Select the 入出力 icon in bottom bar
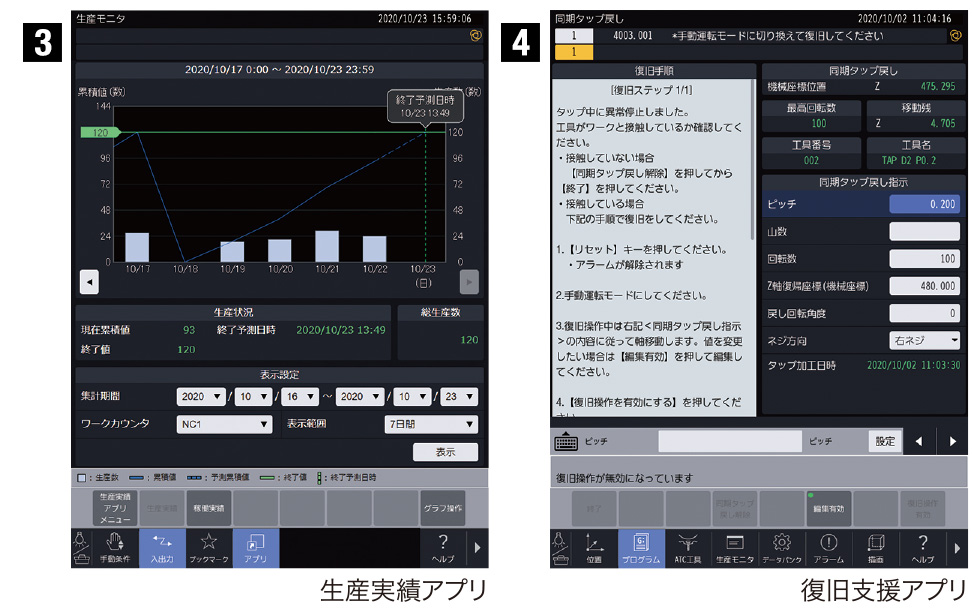 pos(162,548)
